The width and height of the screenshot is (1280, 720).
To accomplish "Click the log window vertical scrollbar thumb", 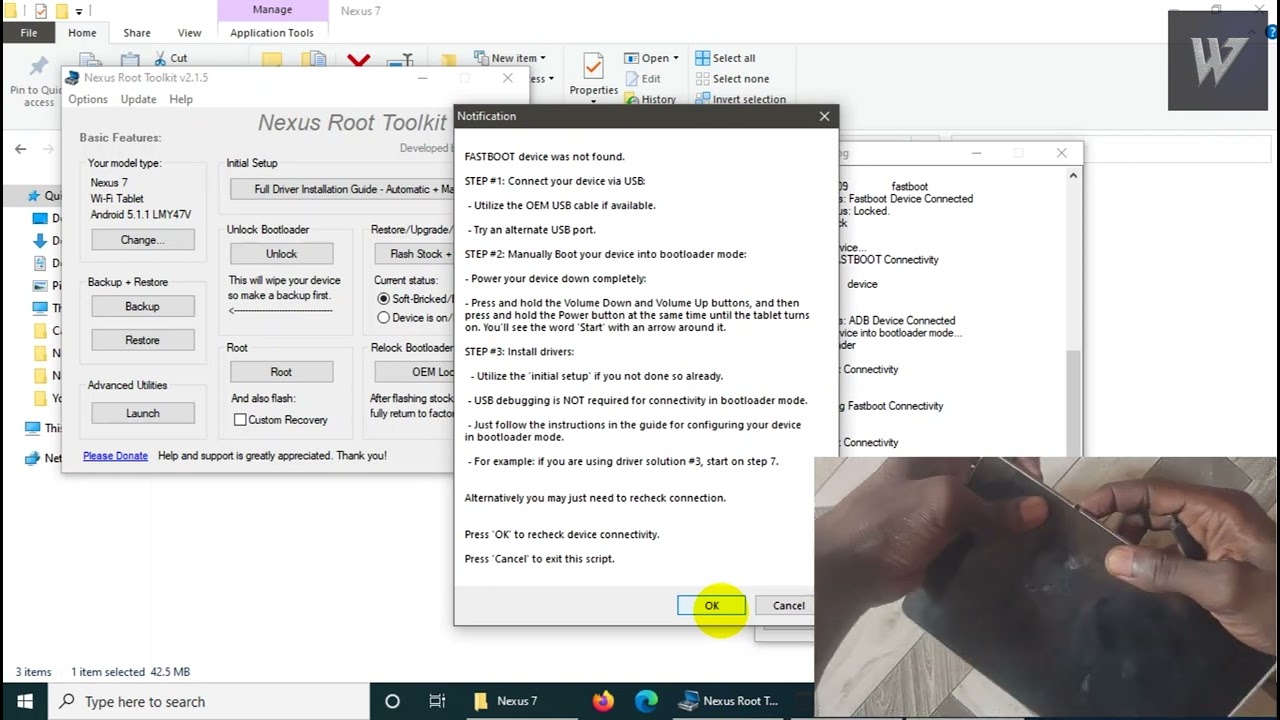I will (1073, 402).
